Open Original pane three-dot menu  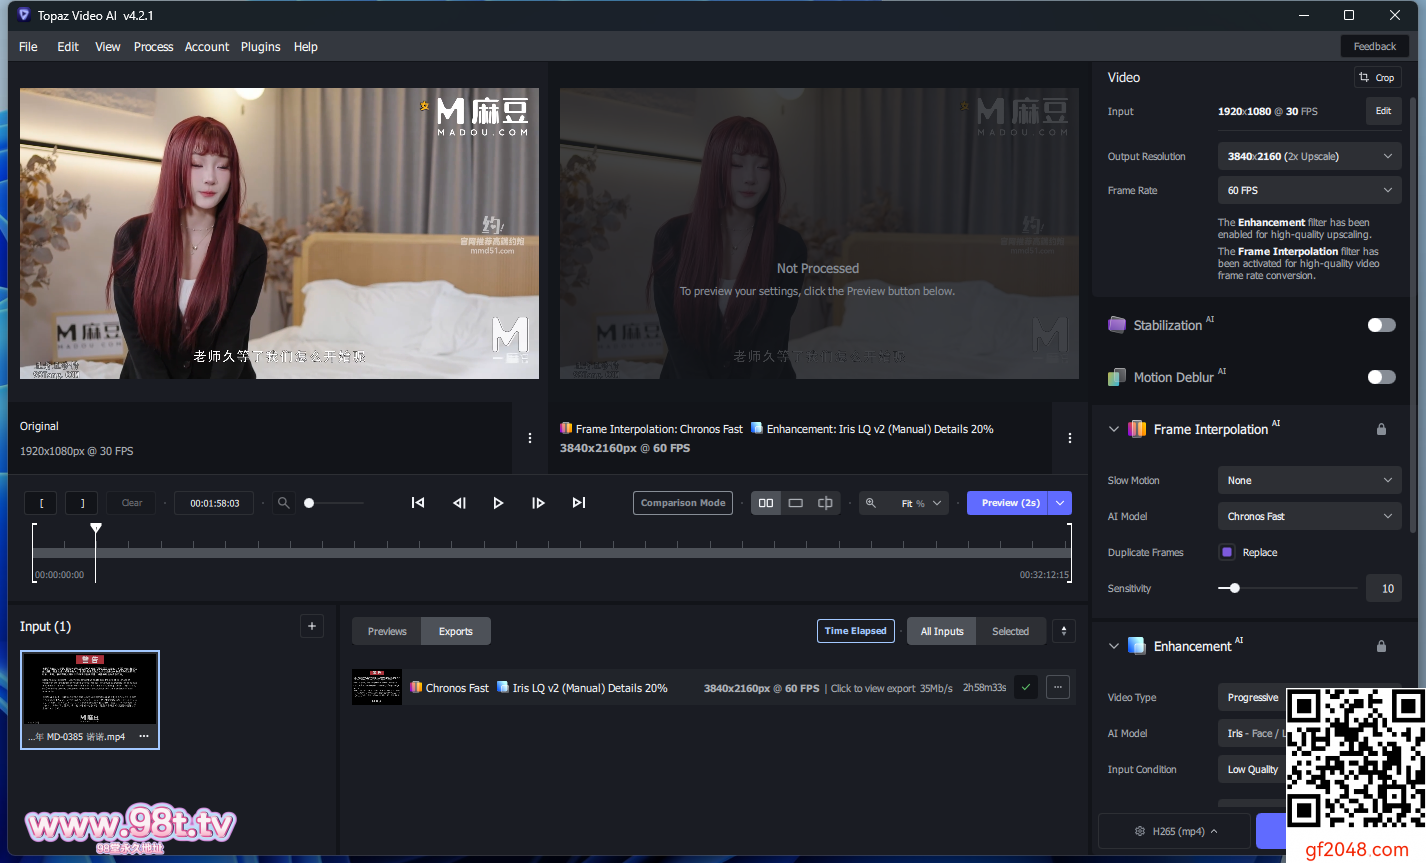(530, 438)
